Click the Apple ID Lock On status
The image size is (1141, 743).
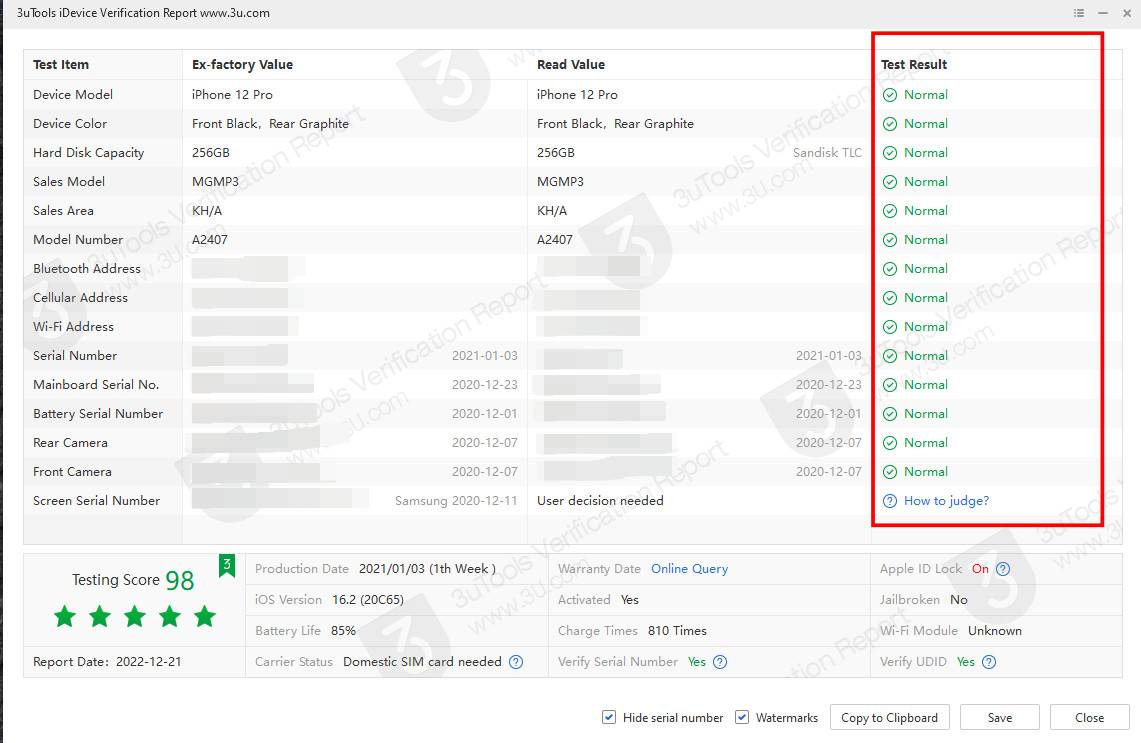pyautogui.click(x=980, y=569)
